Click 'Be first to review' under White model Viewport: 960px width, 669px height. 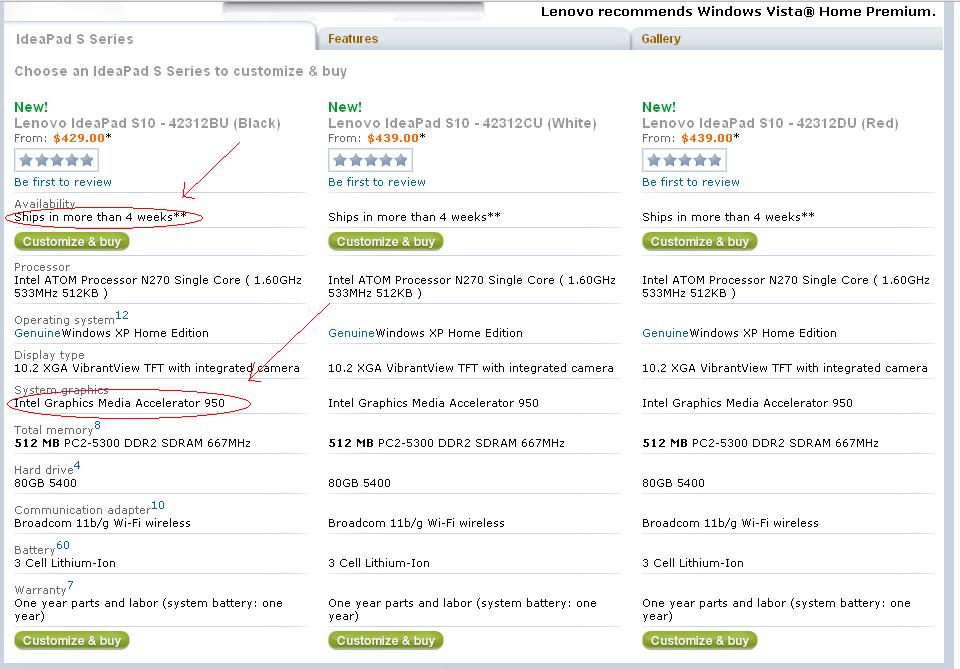(x=377, y=182)
